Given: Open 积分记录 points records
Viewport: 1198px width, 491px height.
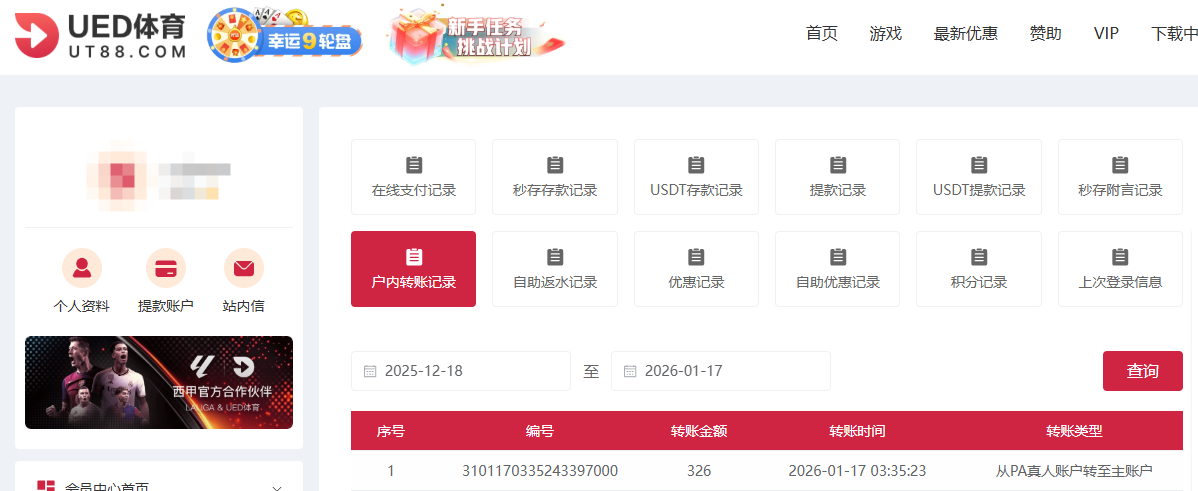Looking at the screenshot, I should [978, 269].
